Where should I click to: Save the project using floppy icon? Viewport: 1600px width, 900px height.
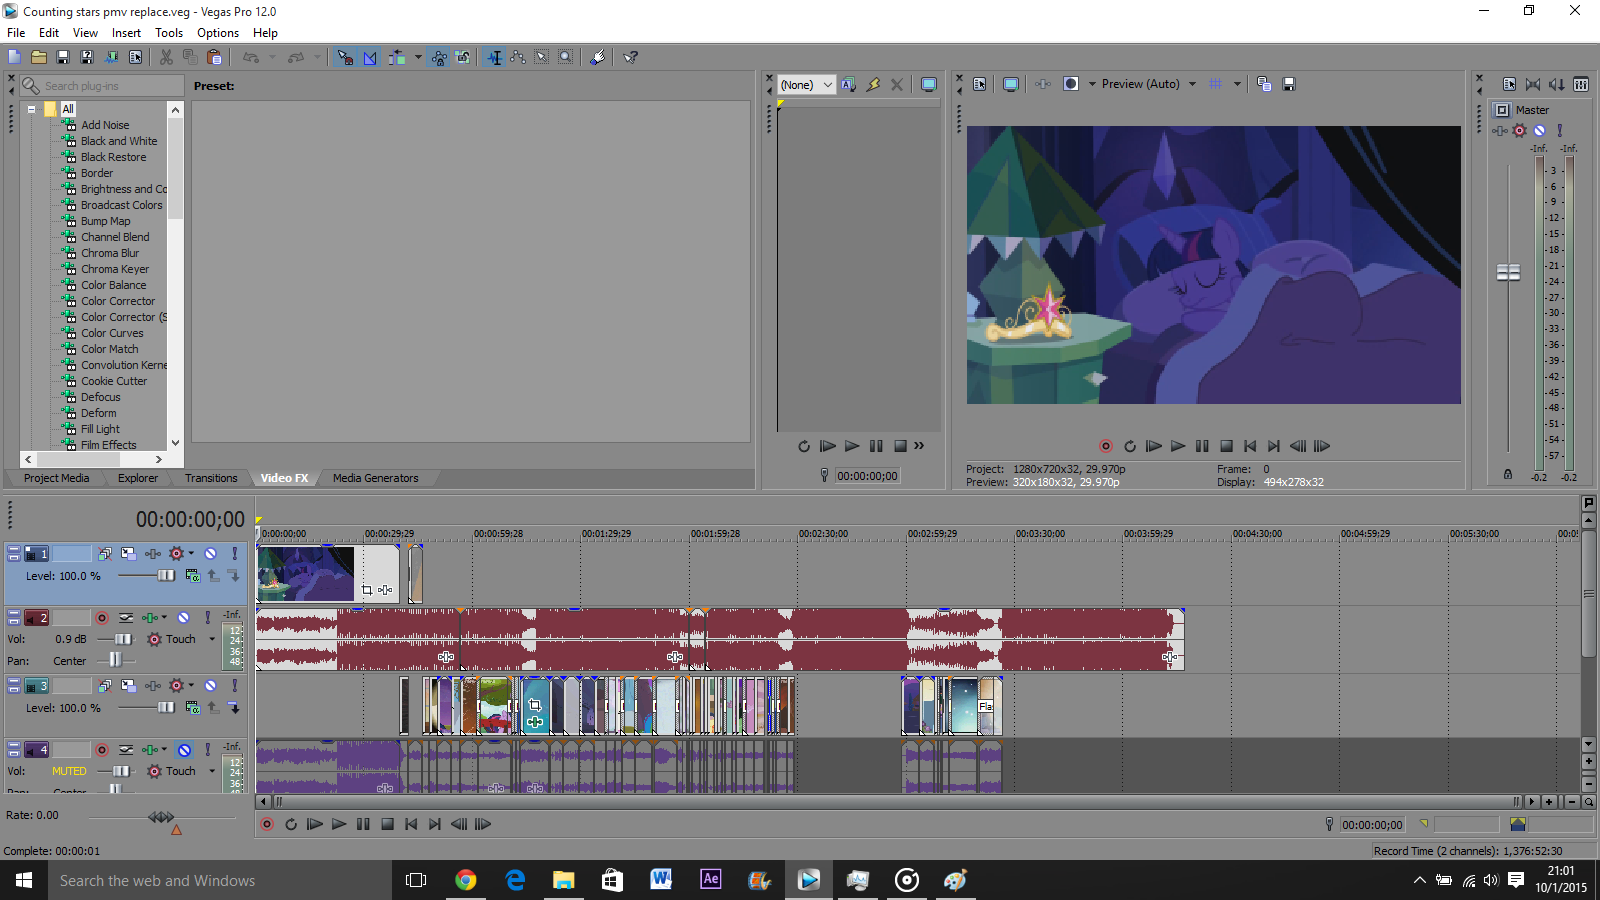pos(63,57)
